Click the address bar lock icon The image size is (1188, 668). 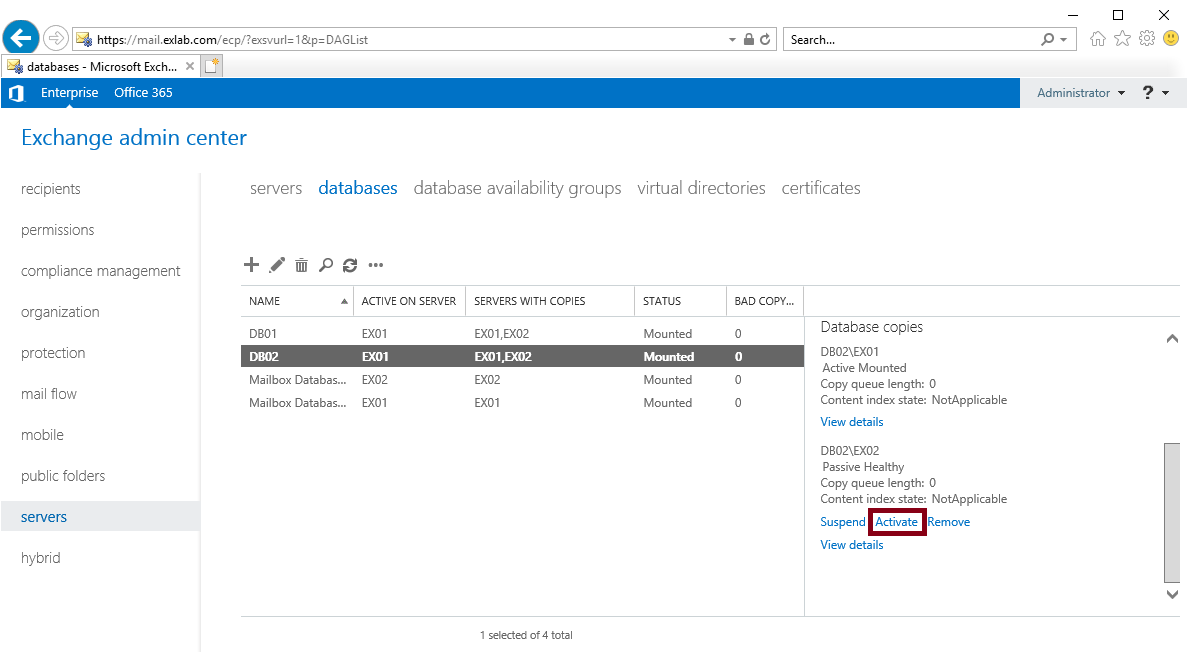(x=749, y=39)
